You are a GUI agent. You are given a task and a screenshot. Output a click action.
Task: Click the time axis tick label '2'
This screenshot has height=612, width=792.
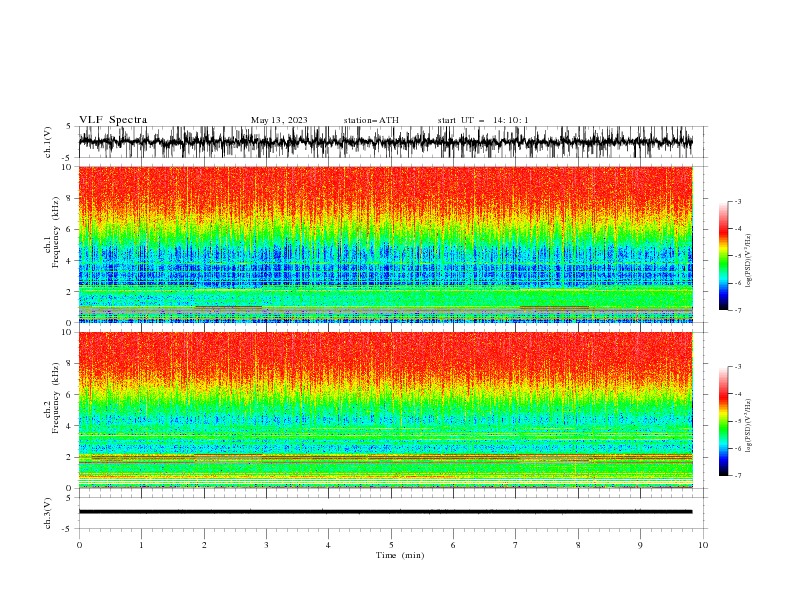204,545
